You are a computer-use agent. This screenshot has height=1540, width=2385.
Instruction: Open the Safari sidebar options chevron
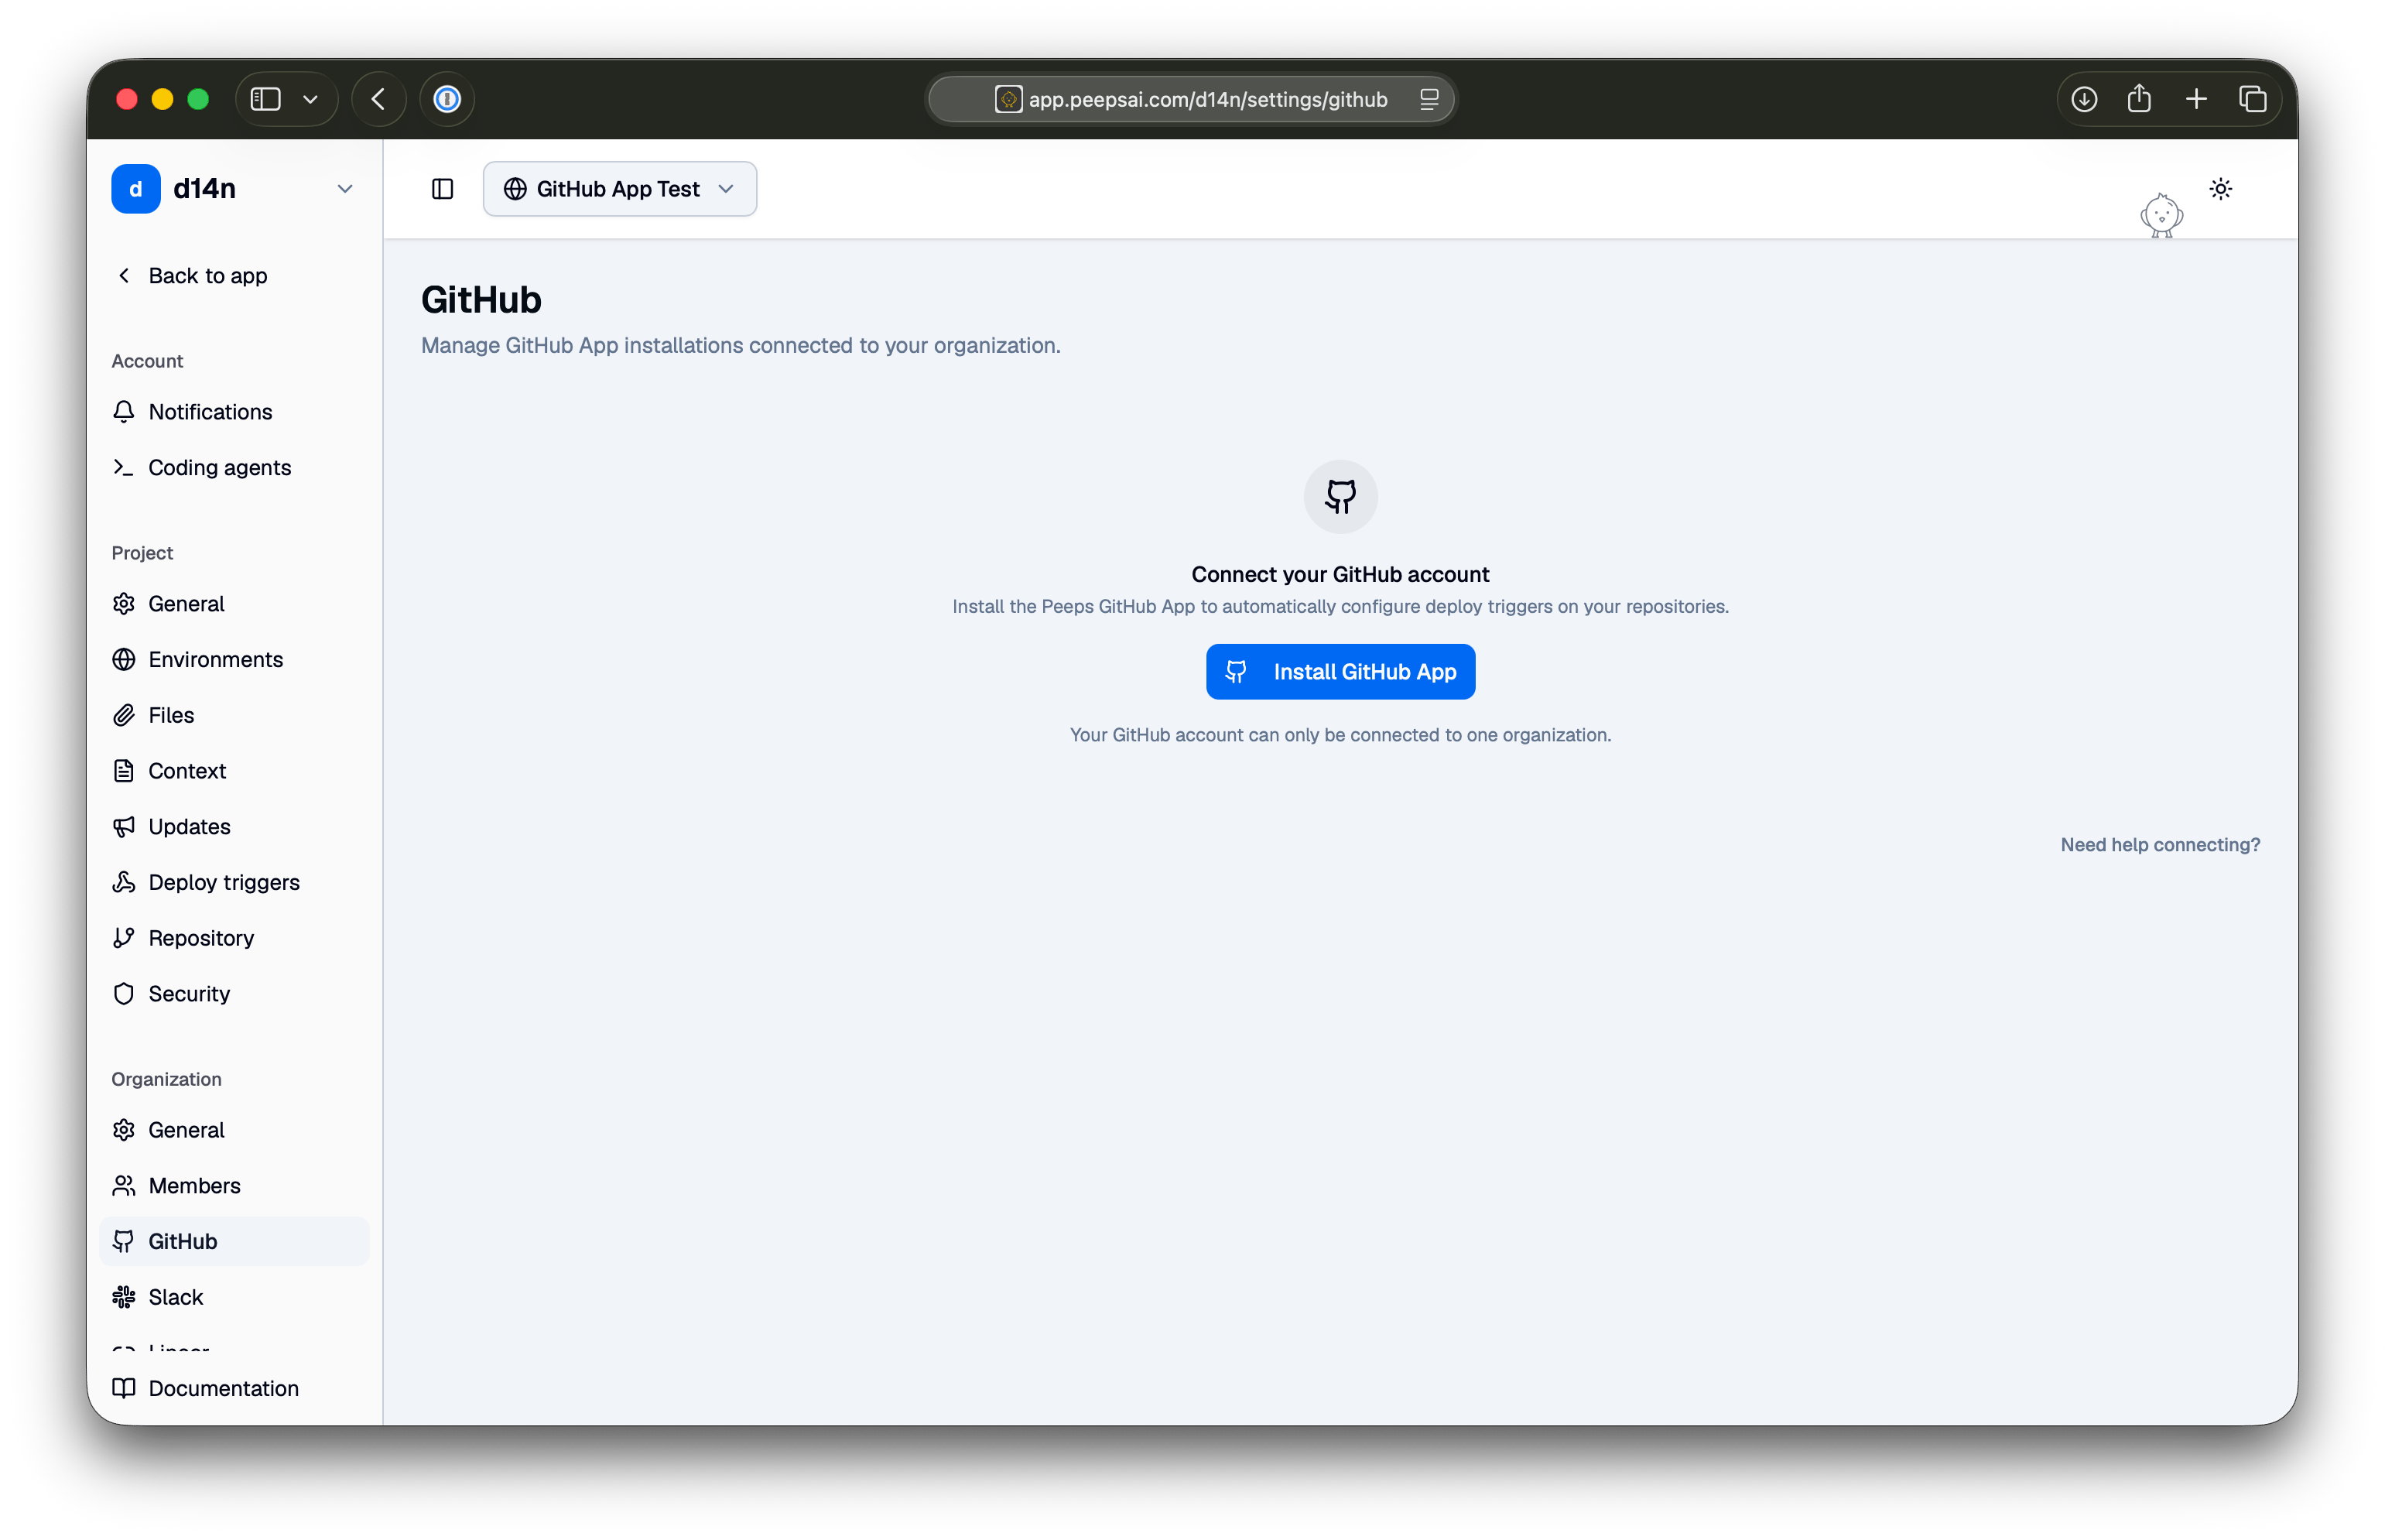pyautogui.click(x=310, y=99)
